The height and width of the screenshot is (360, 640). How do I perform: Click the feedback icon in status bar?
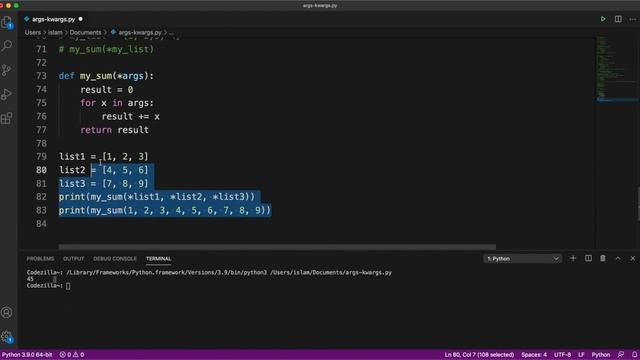coord(621,355)
